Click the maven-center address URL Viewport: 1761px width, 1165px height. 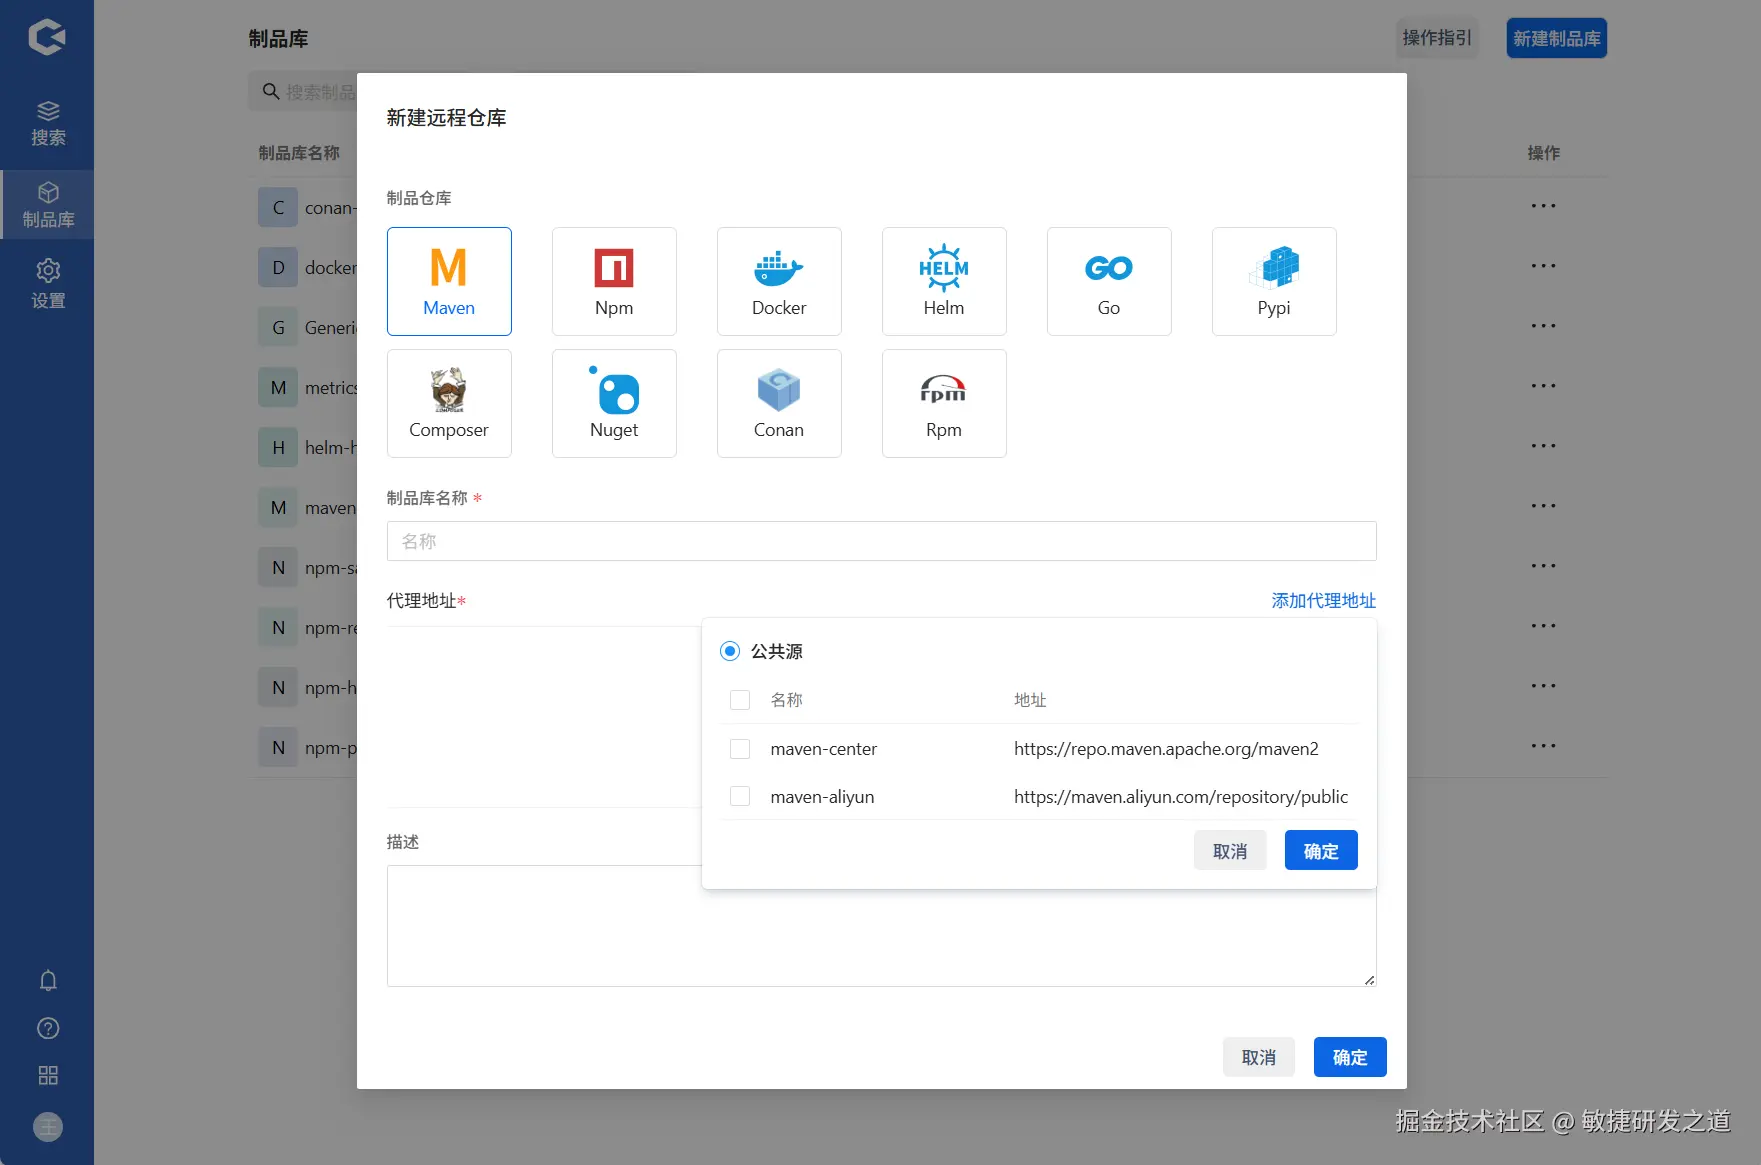coord(1166,749)
